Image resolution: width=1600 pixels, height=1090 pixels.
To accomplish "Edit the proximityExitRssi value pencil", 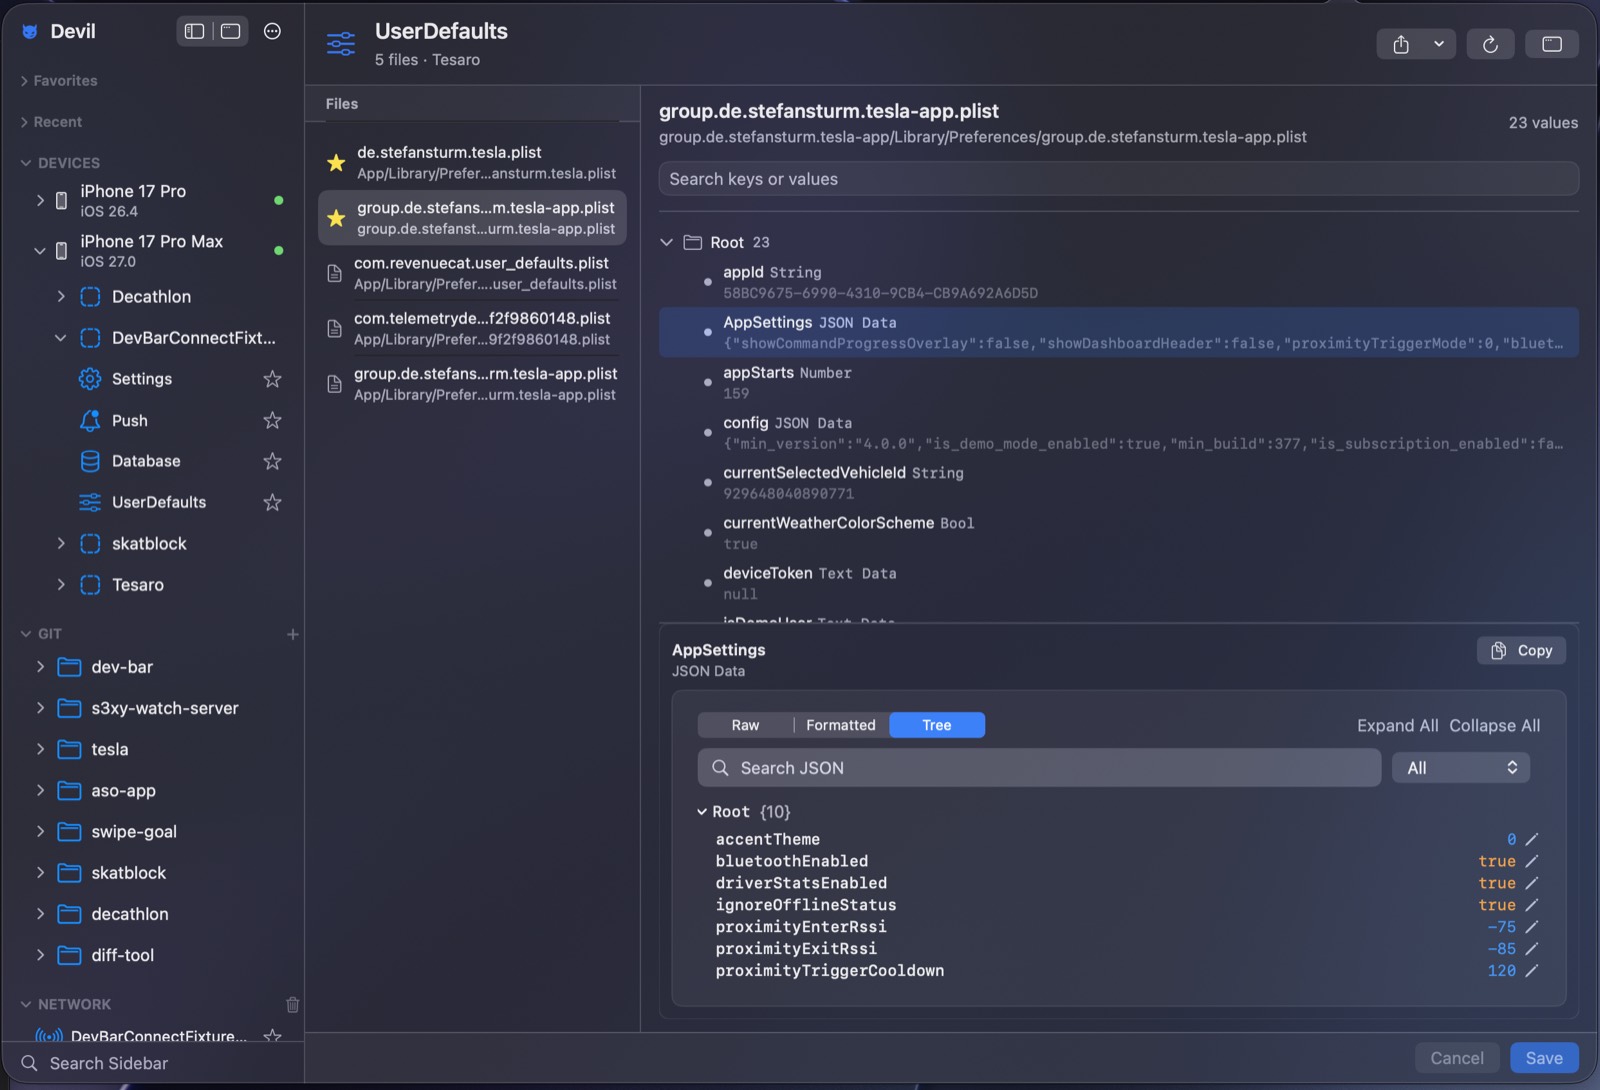I will click(x=1531, y=949).
